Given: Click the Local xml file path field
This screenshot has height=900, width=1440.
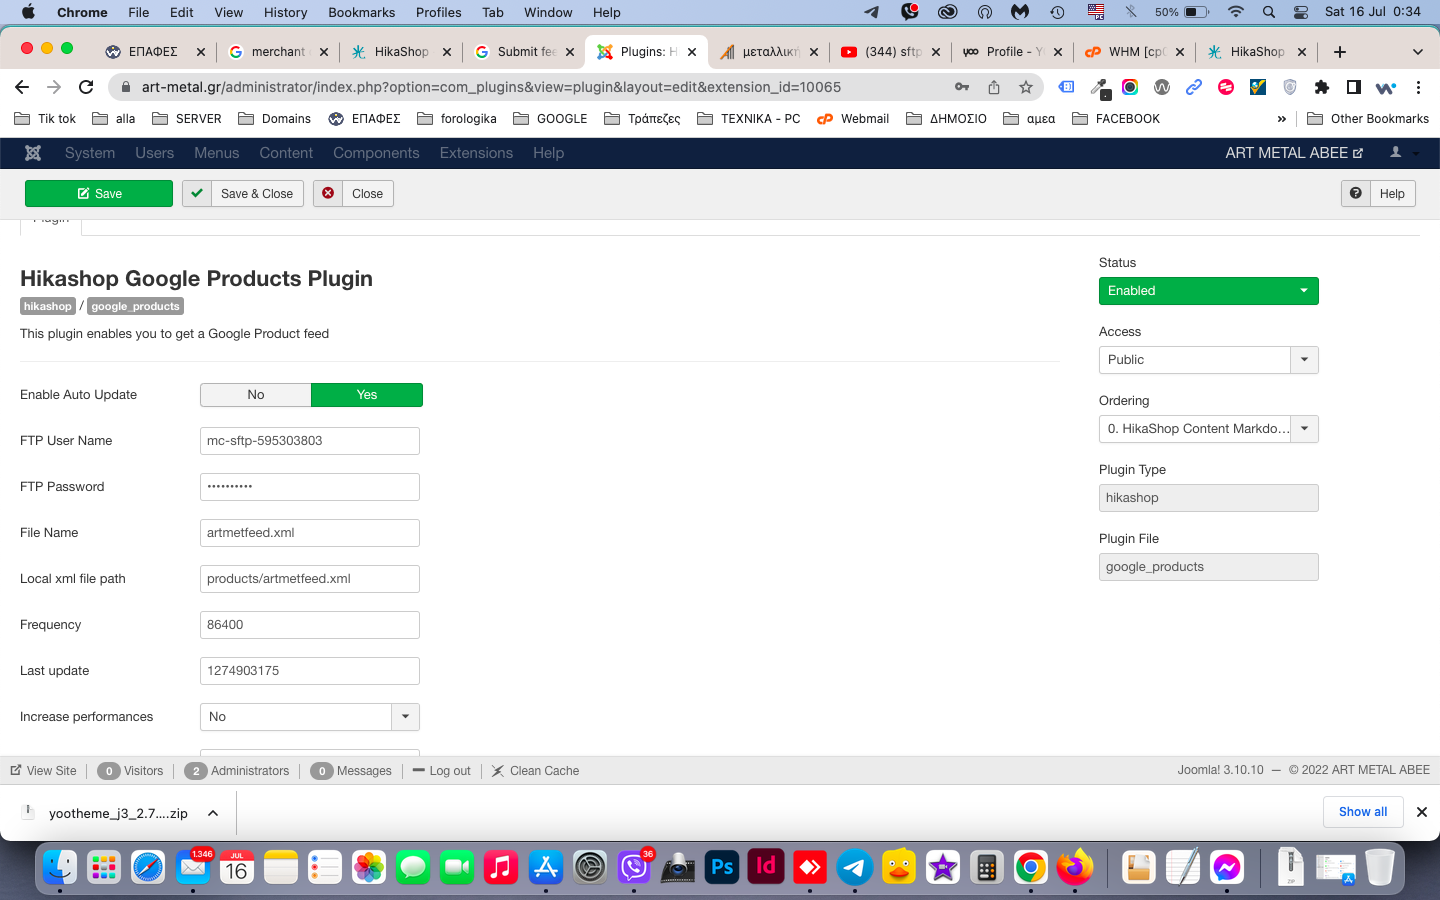Looking at the screenshot, I should pos(310,579).
